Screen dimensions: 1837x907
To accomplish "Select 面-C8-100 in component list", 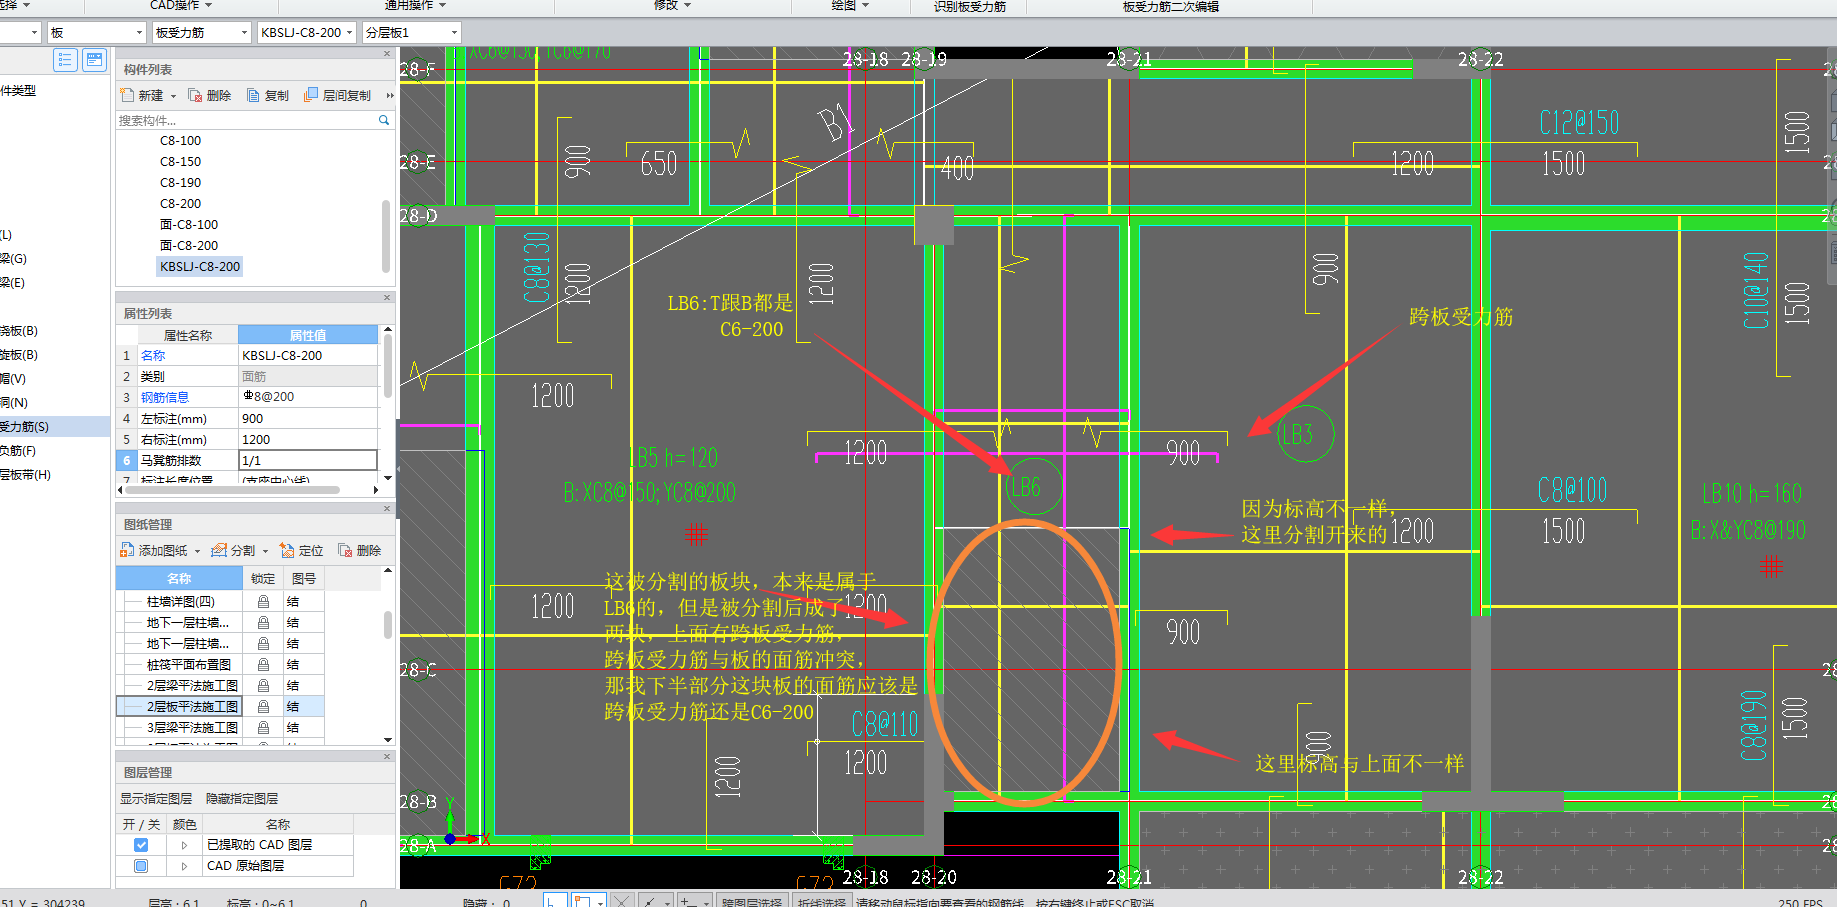I will point(189,225).
